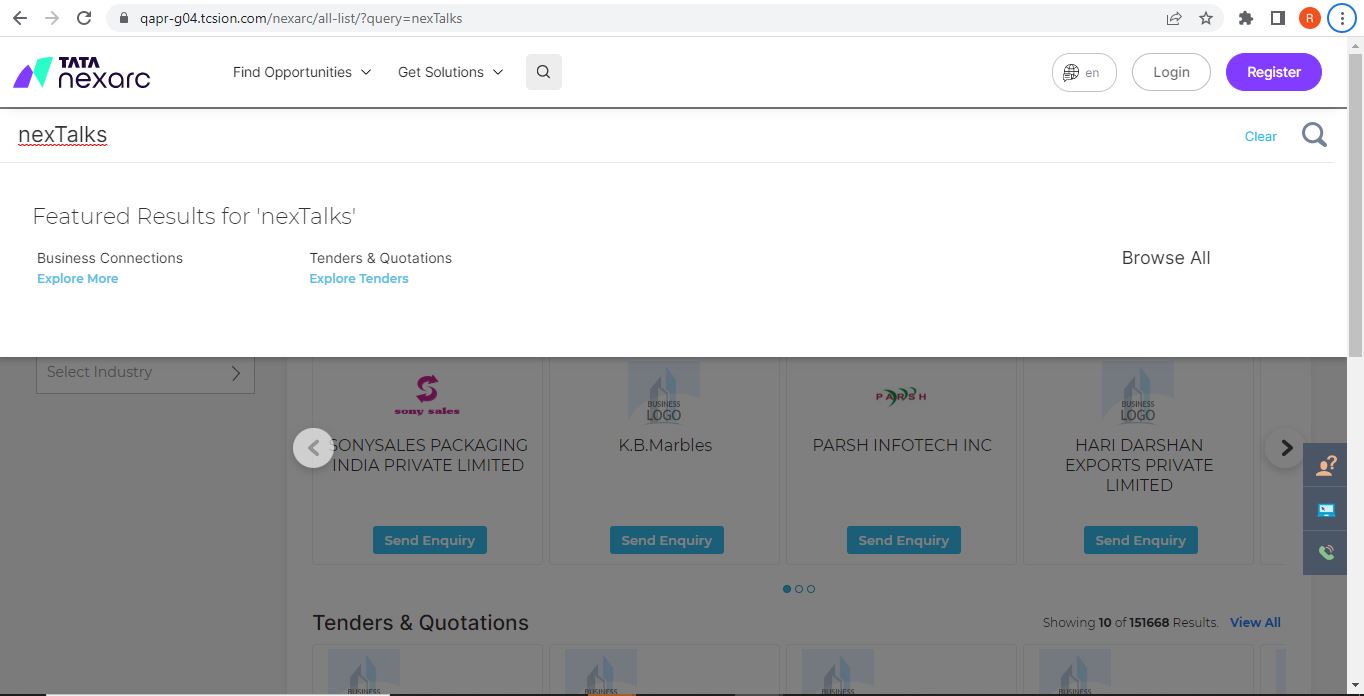Clear the nexTalks search query

tap(1260, 136)
